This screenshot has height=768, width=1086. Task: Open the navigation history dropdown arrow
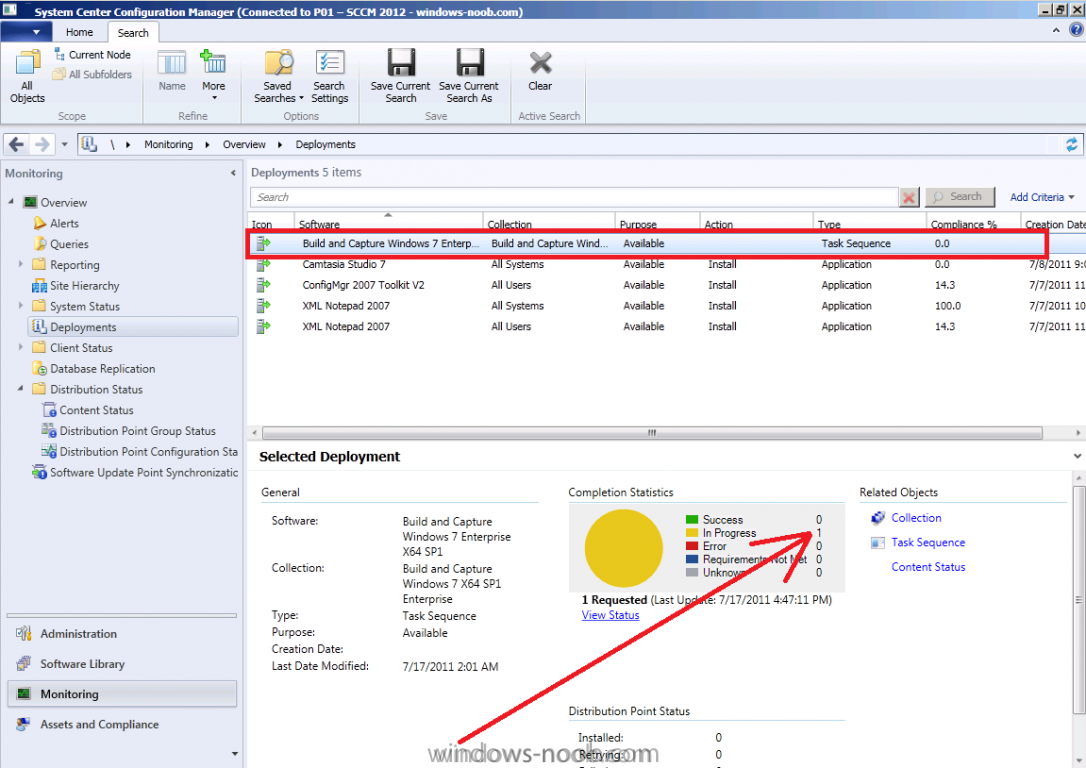(x=64, y=144)
